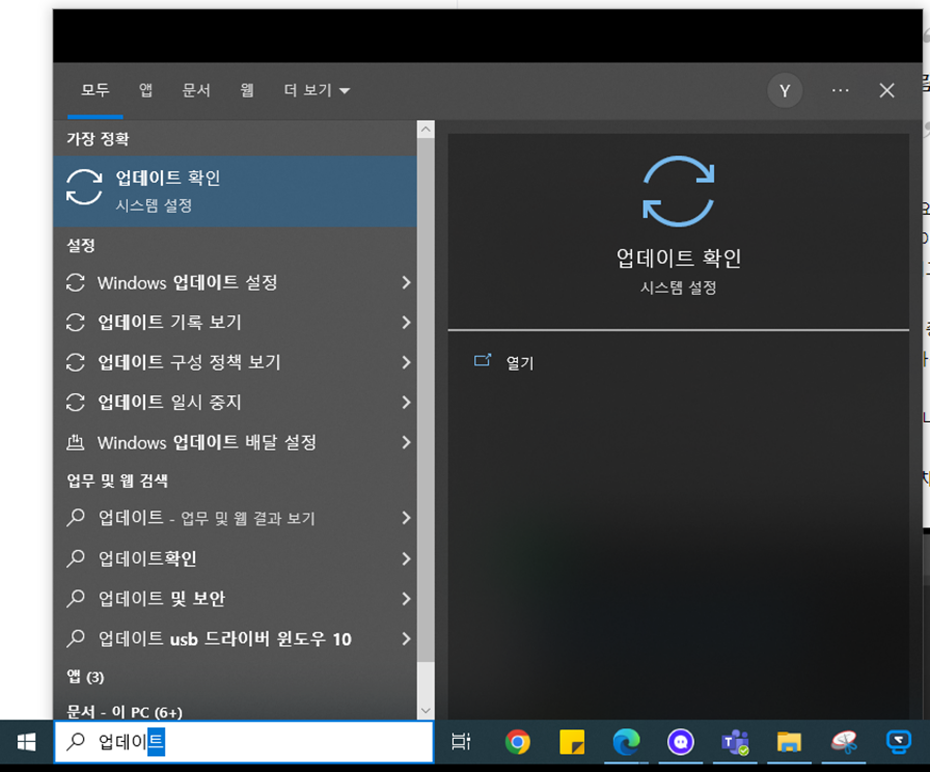This screenshot has height=772, width=930.
Task: Click the scroll-up arrow of results list
Action: pyautogui.click(x=425, y=129)
